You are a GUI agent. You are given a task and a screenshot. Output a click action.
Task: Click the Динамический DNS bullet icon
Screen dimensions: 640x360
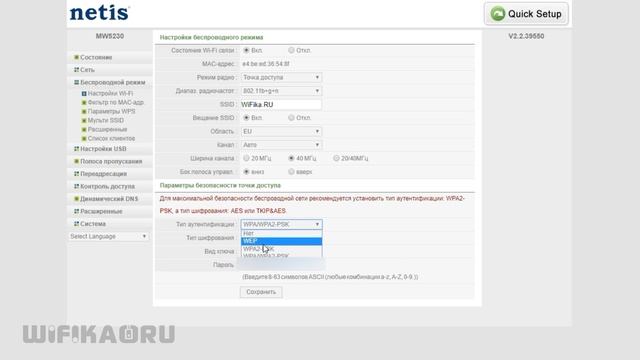click(76, 199)
